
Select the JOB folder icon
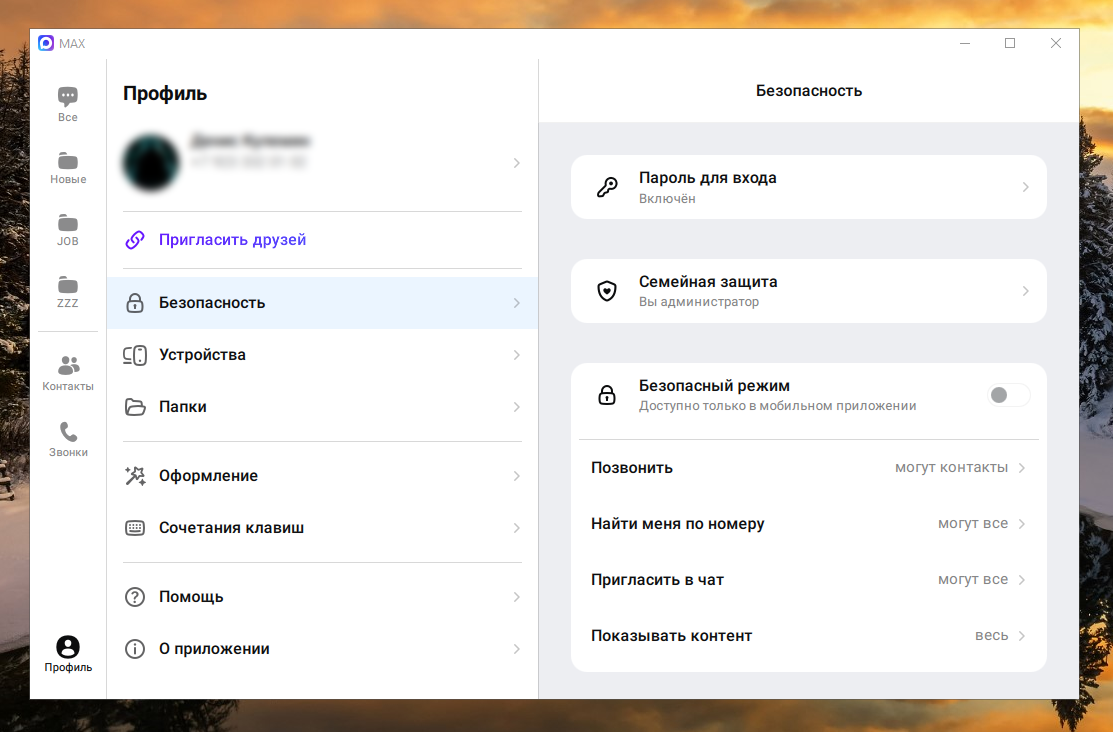coord(68,223)
